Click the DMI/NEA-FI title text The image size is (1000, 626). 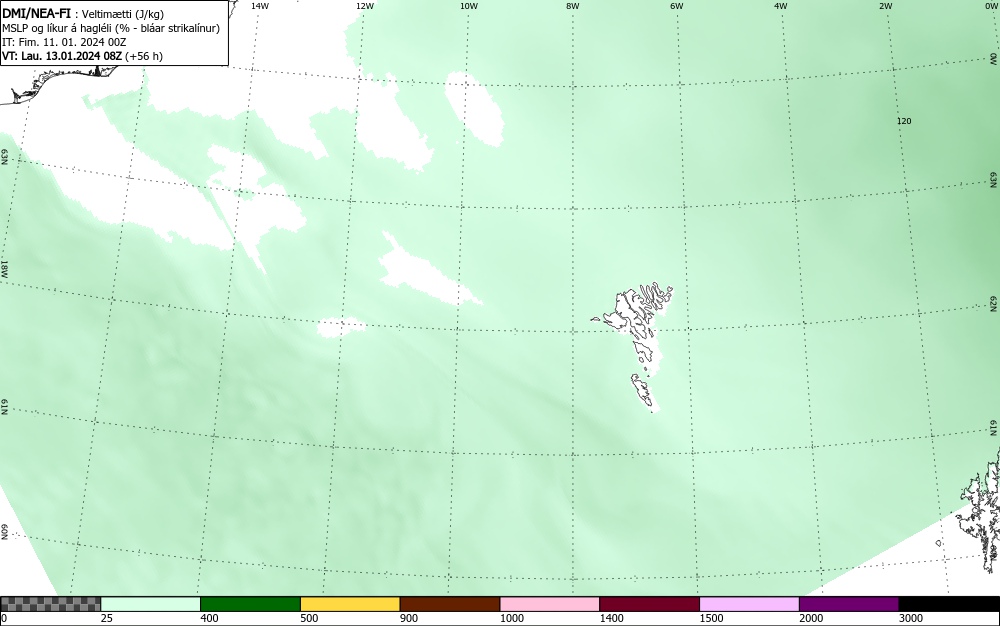36,14
